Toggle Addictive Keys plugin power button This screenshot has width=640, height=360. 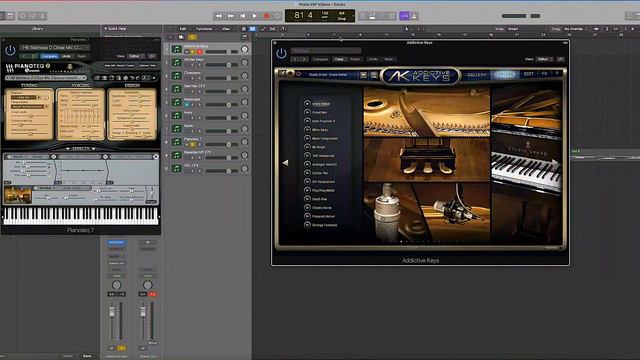point(281,53)
